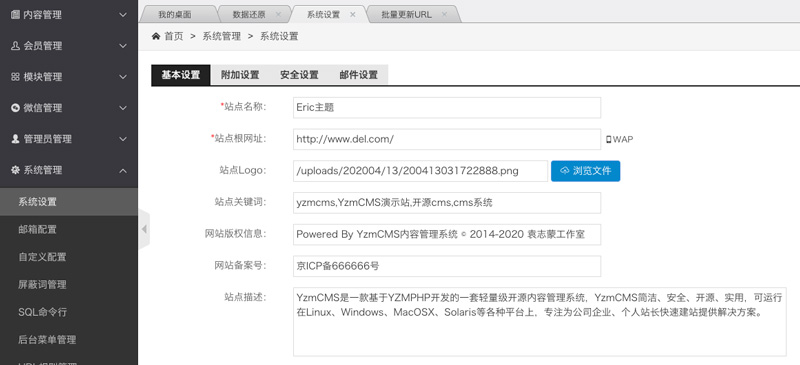The width and height of the screenshot is (800, 365).
Task: Open the 附加设置 settings tab
Action: (240, 75)
